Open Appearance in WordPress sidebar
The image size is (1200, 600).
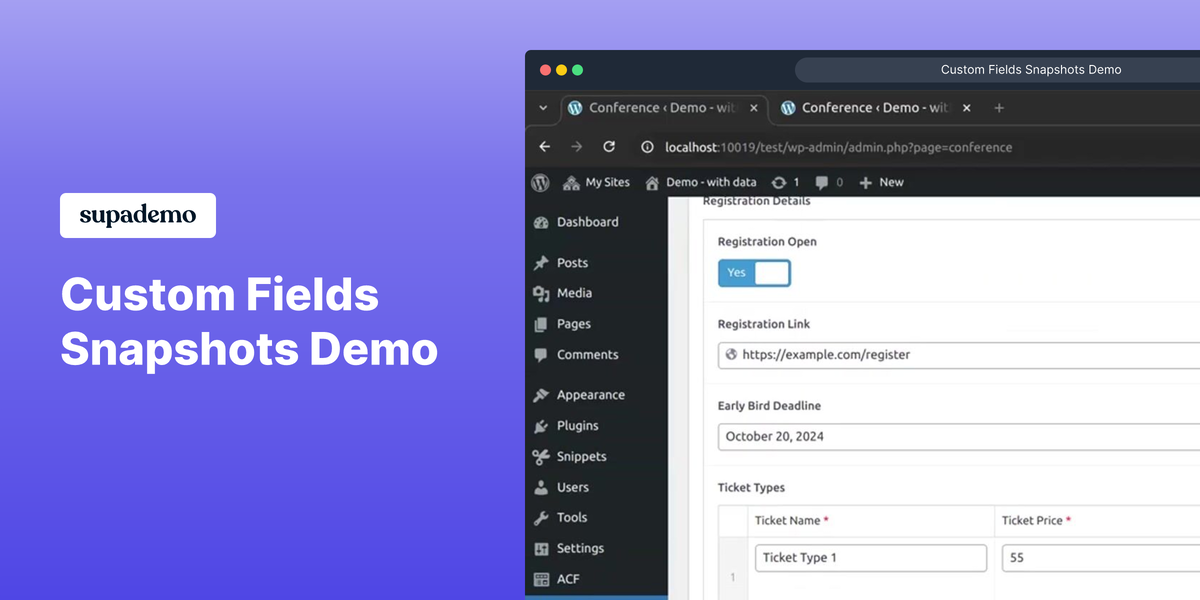pyautogui.click(x=596, y=395)
